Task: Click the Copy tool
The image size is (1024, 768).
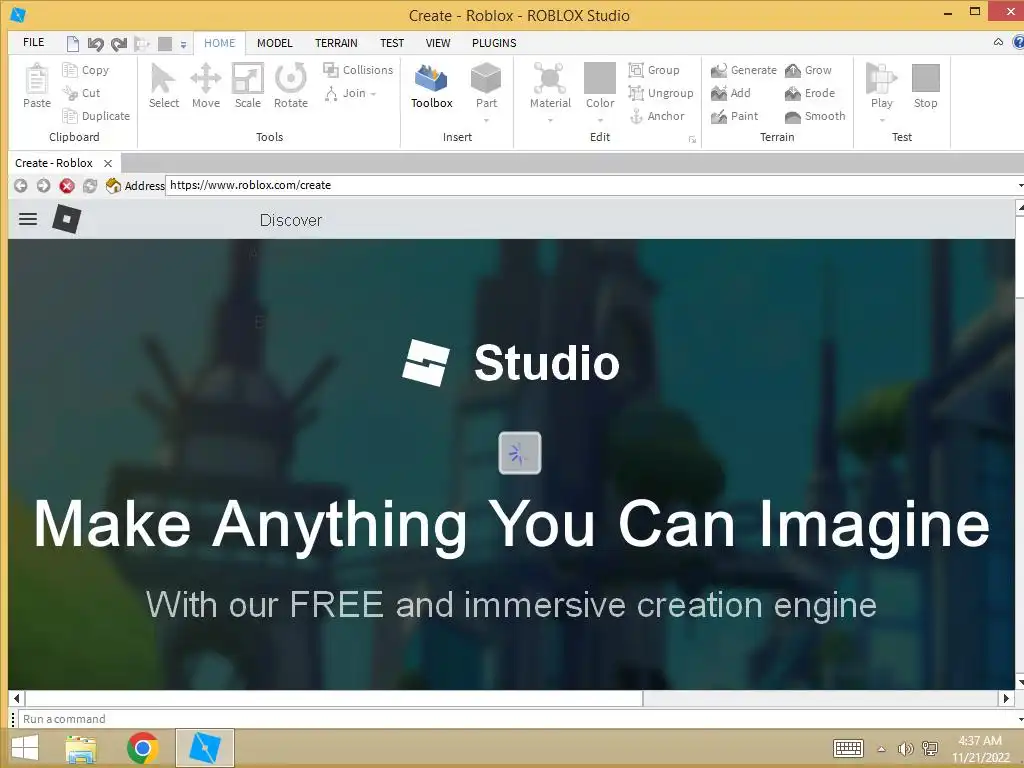Action: pyautogui.click(x=86, y=70)
